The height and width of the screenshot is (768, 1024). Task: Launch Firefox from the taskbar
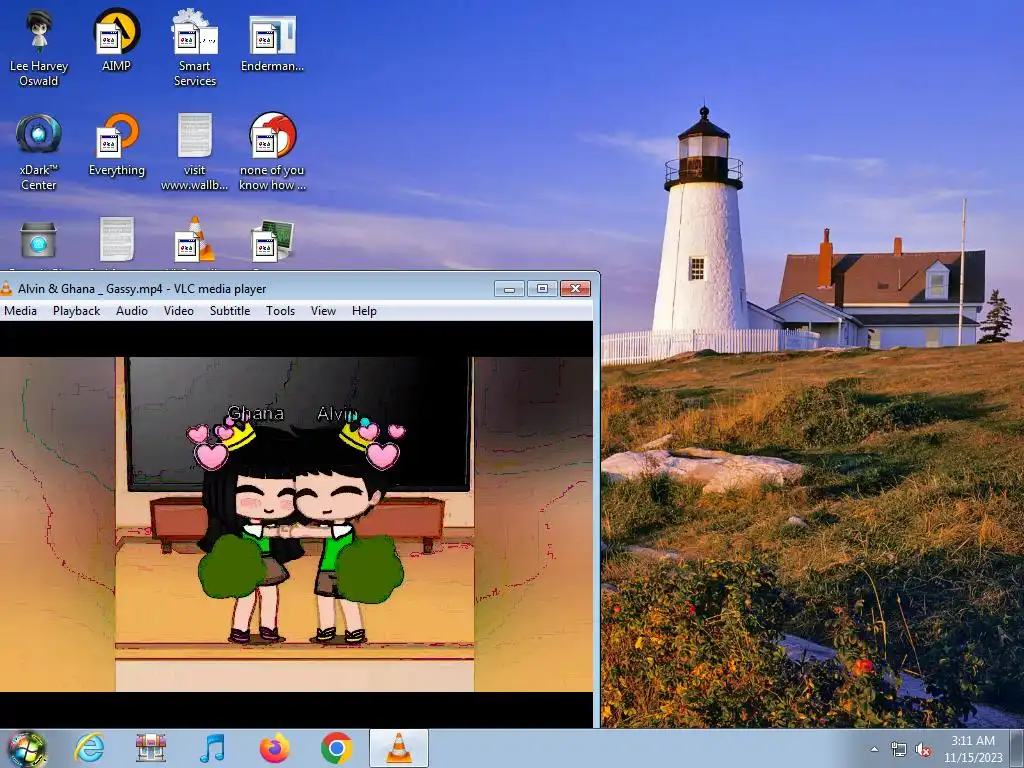[x=274, y=748]
